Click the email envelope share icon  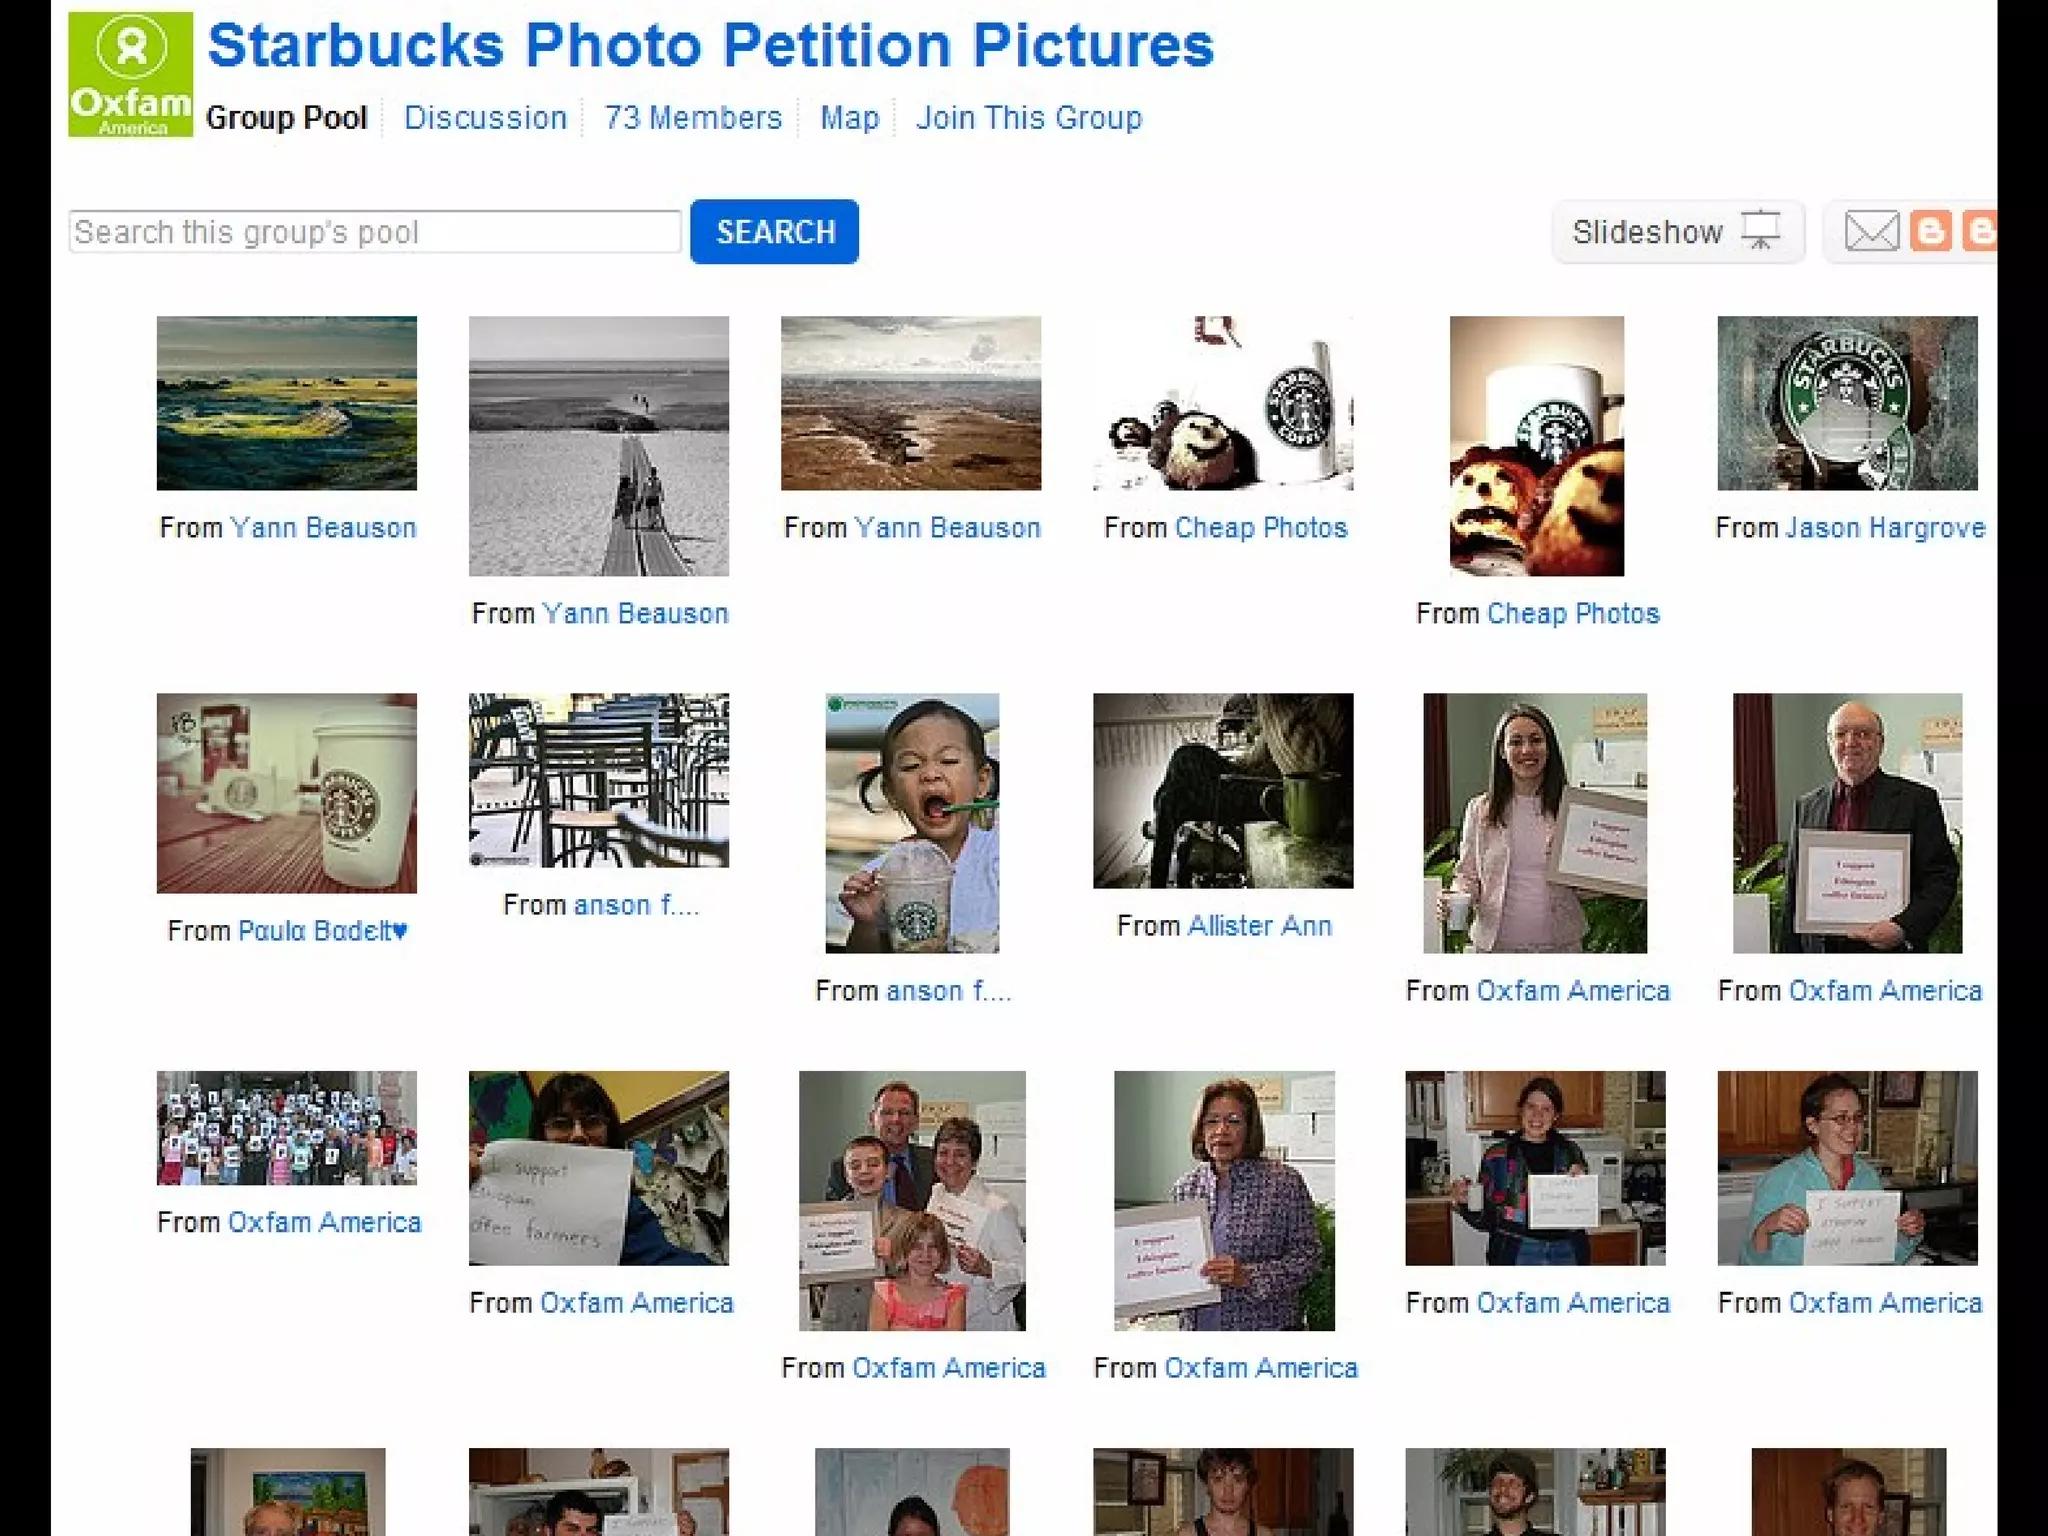coord(1870,232)
